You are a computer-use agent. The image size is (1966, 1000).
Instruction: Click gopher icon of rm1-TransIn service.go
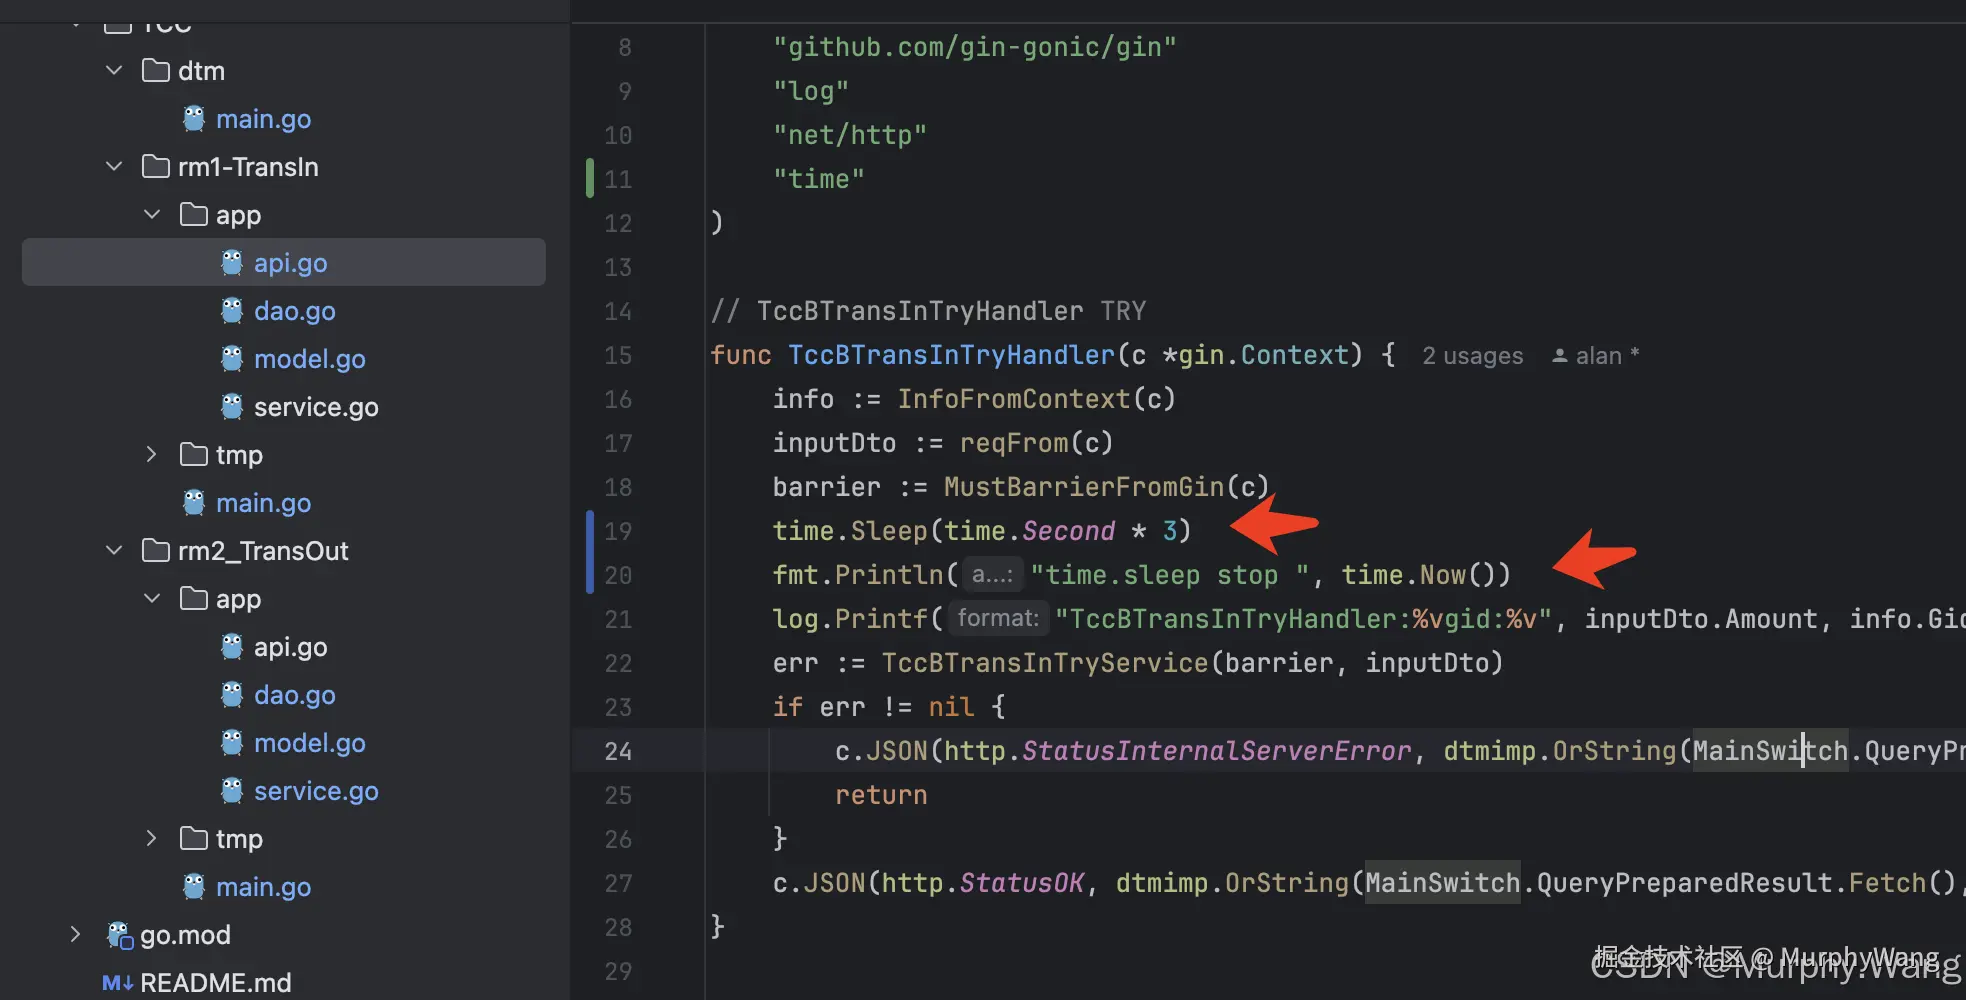(232, 407)
